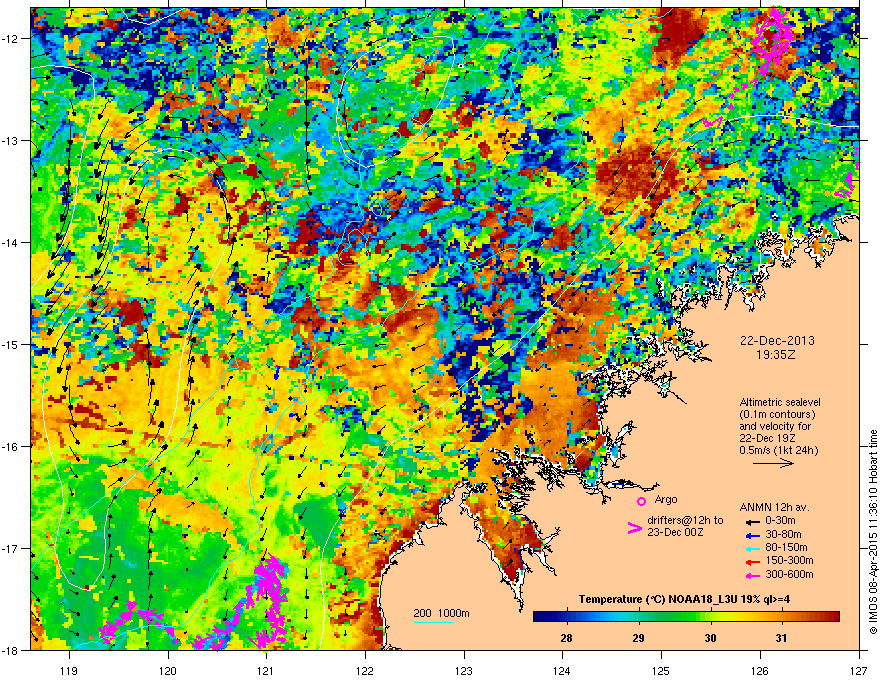880x680 pixels.
Task: Click the magenta Argo circle marker in legend
Action: [x=641, y=501]
